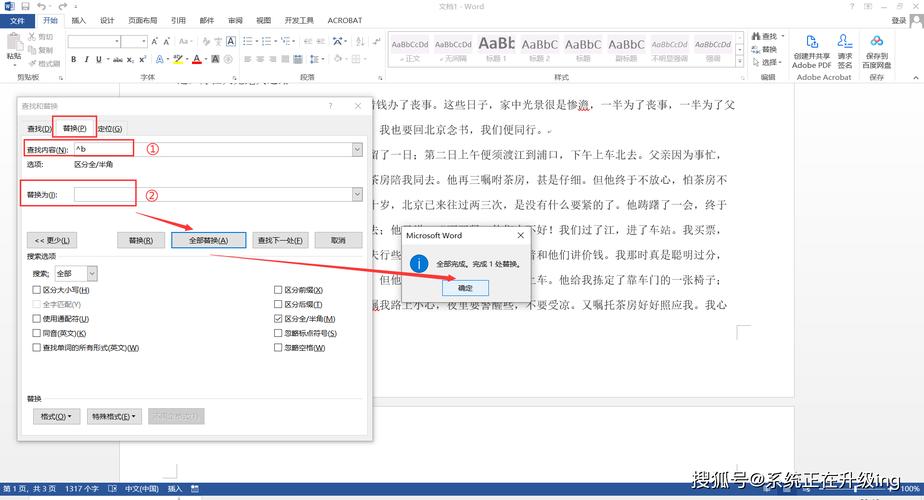
Task: Open the font name combo box dropdown
Action: pos(117,41)
